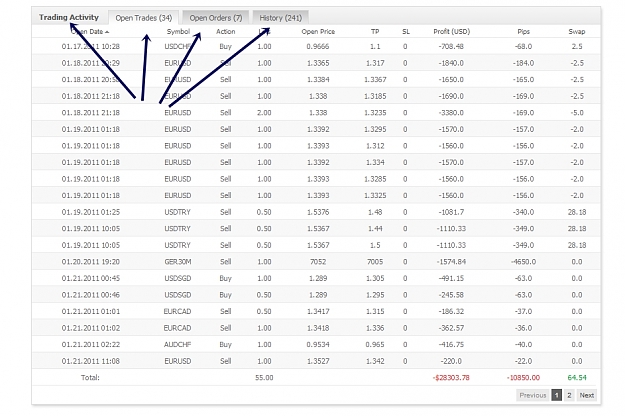Click total profit -$28303.78
Image resolution: width=625 pixels, height=416 pixels.
(x=451, y=378)
